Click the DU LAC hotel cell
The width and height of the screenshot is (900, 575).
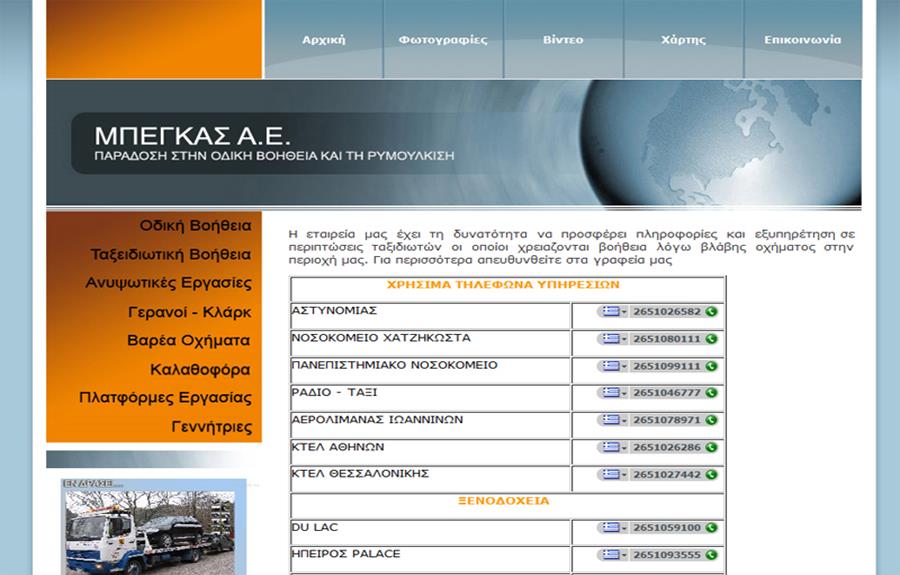(430, 533)
